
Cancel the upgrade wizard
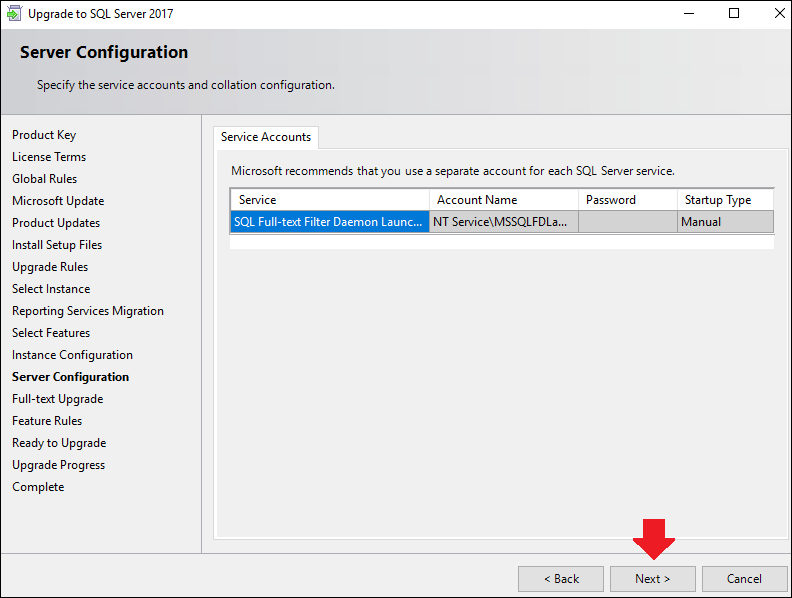(745, 579)
